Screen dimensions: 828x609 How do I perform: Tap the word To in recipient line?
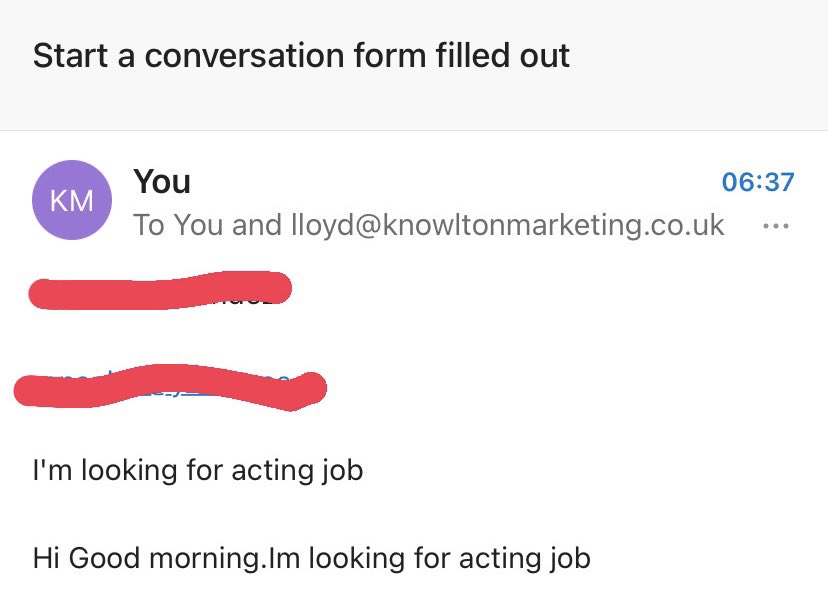148,225
